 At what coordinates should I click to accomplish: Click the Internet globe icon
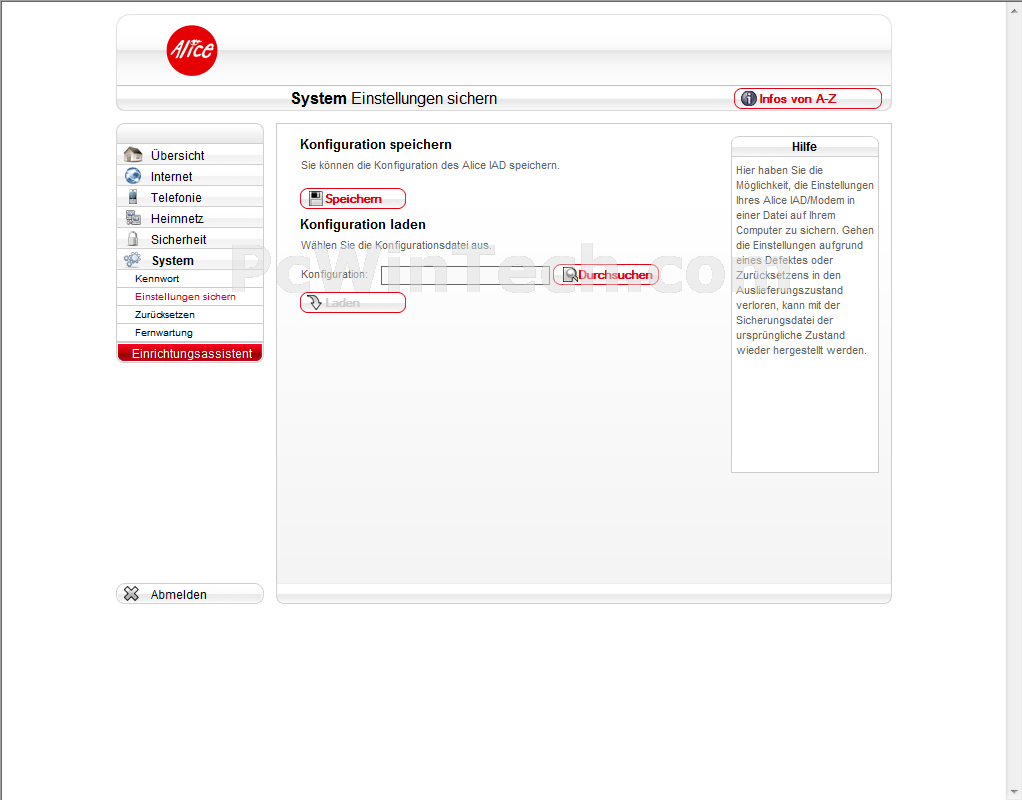tap(133, 176)
